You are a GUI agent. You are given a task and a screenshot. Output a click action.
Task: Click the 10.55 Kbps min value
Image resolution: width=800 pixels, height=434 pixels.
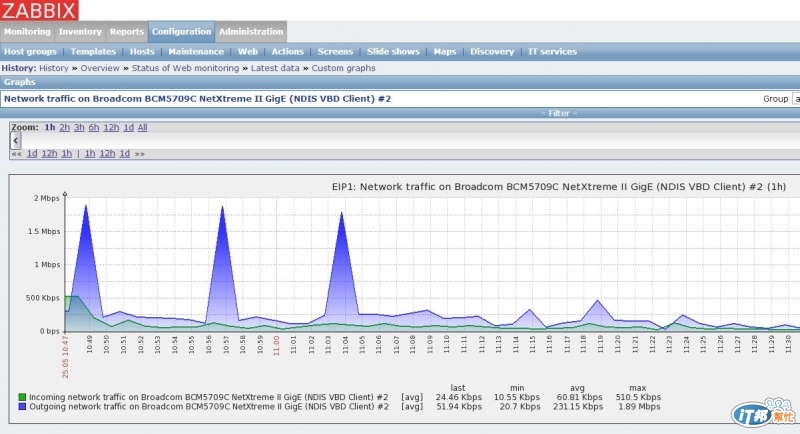click(517, 397)
